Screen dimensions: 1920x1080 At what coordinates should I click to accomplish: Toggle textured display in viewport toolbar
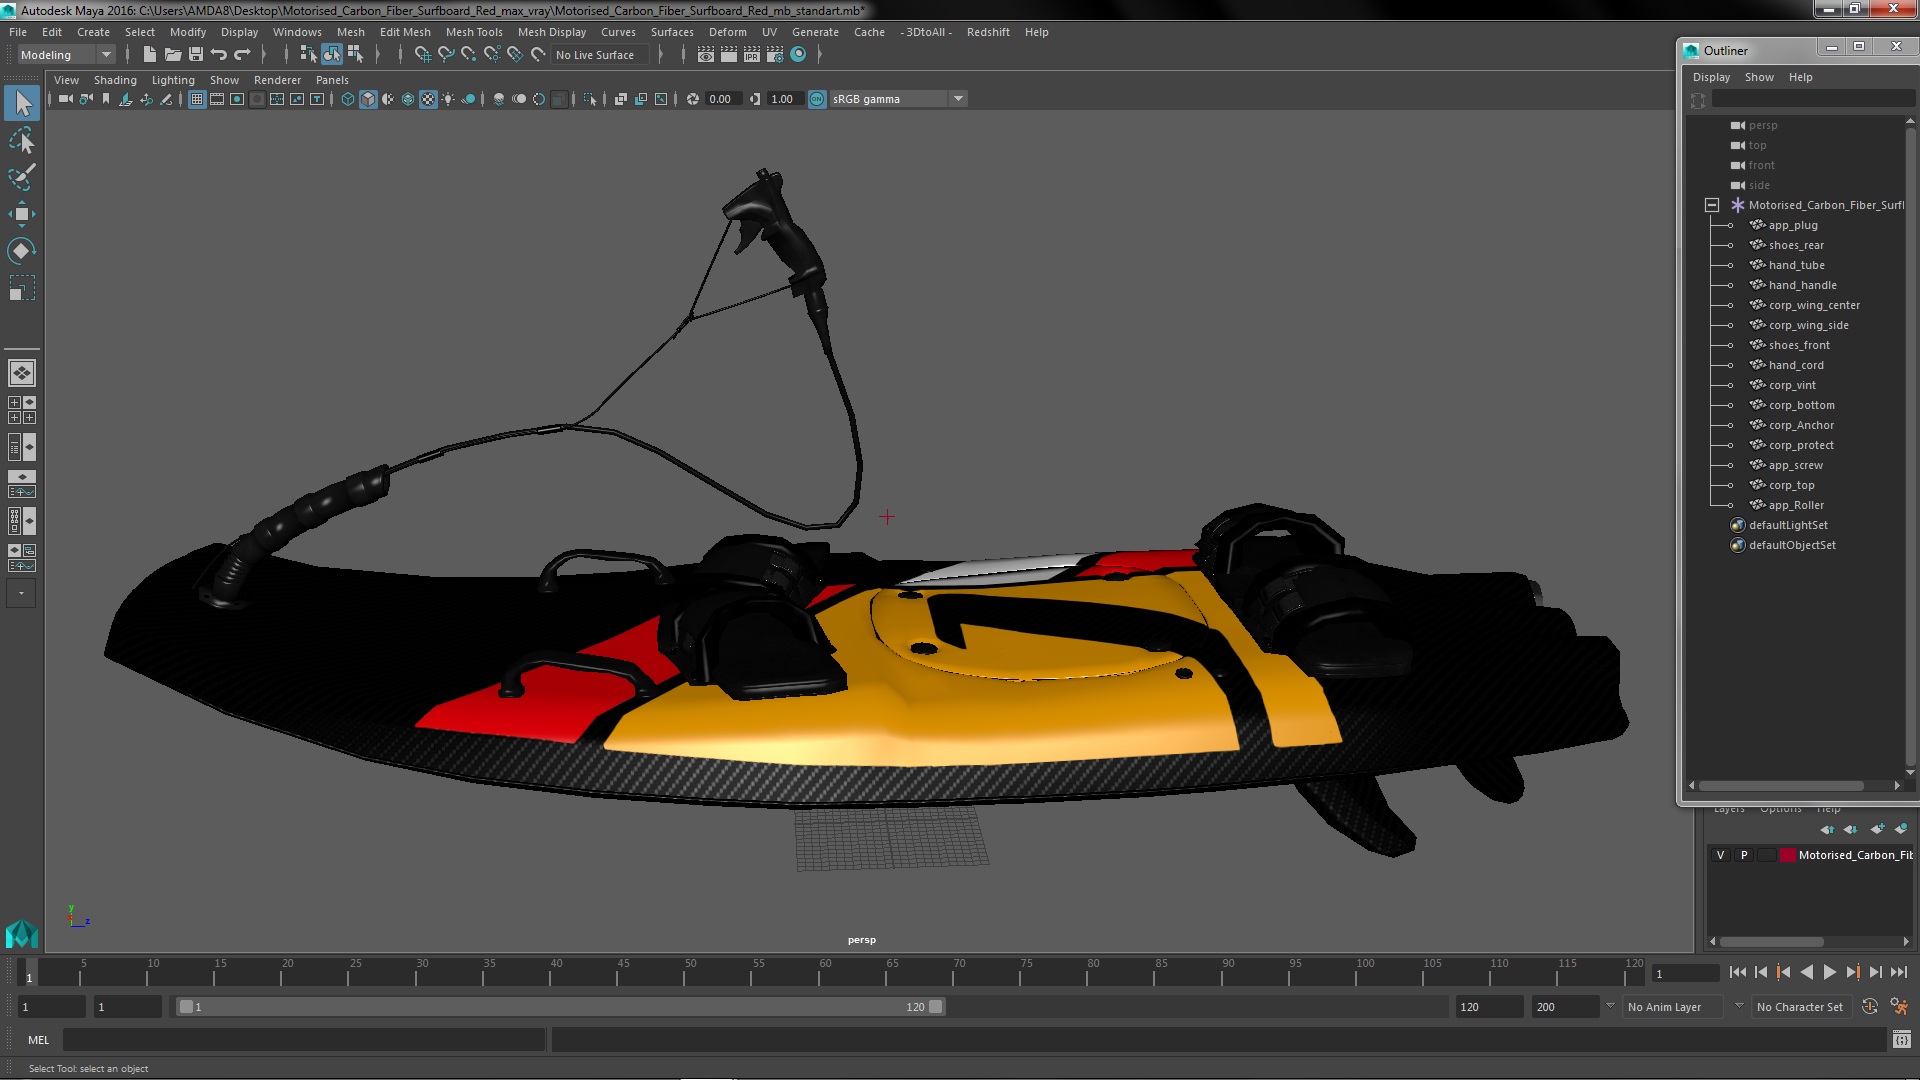(x=428, y=99)
